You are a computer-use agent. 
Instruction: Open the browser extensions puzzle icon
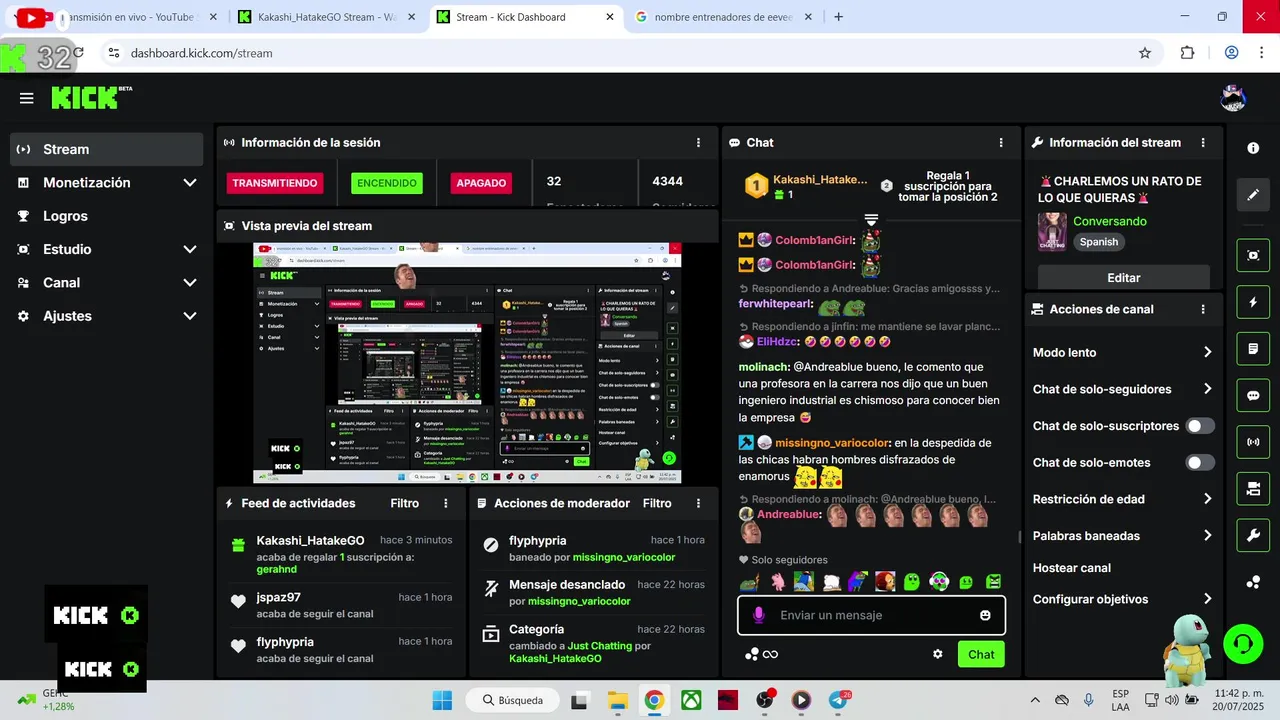(1187, 53)
